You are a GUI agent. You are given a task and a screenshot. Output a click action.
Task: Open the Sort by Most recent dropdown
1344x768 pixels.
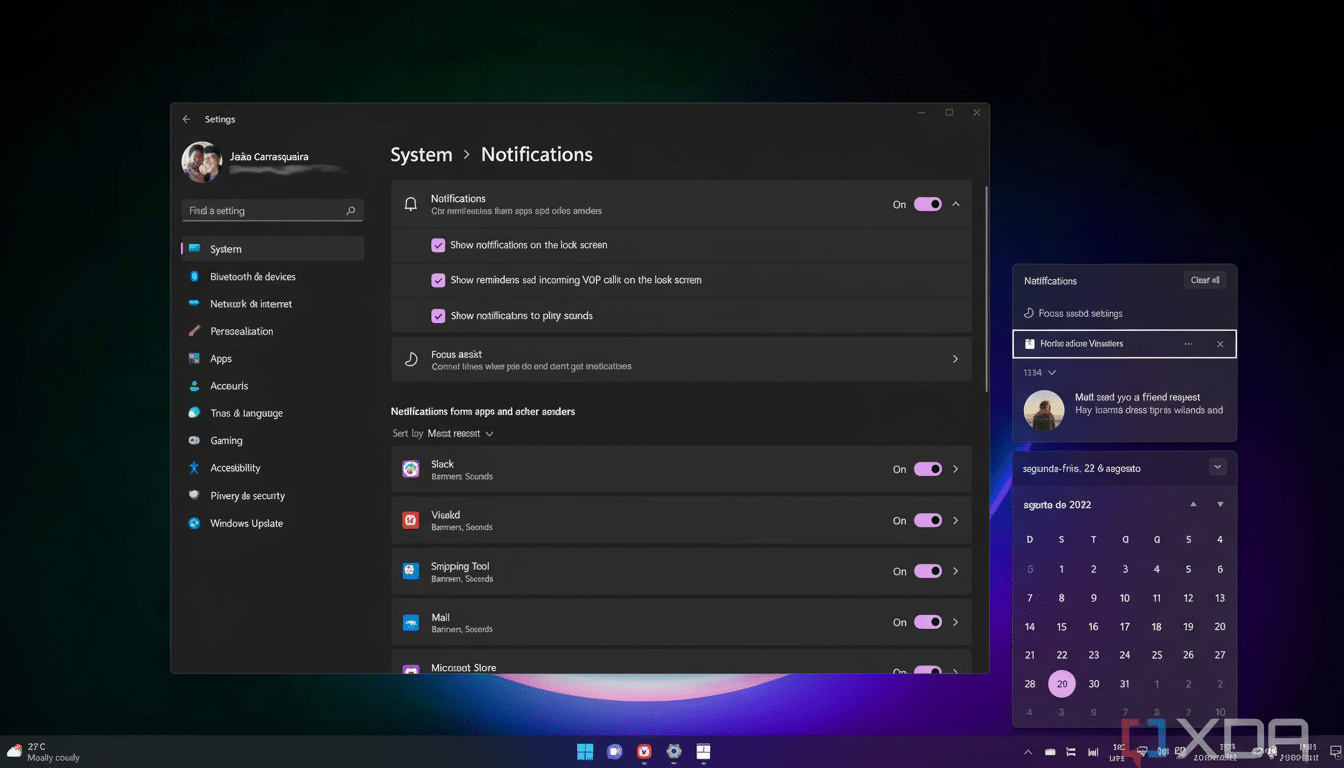click(x=463, y=433)
